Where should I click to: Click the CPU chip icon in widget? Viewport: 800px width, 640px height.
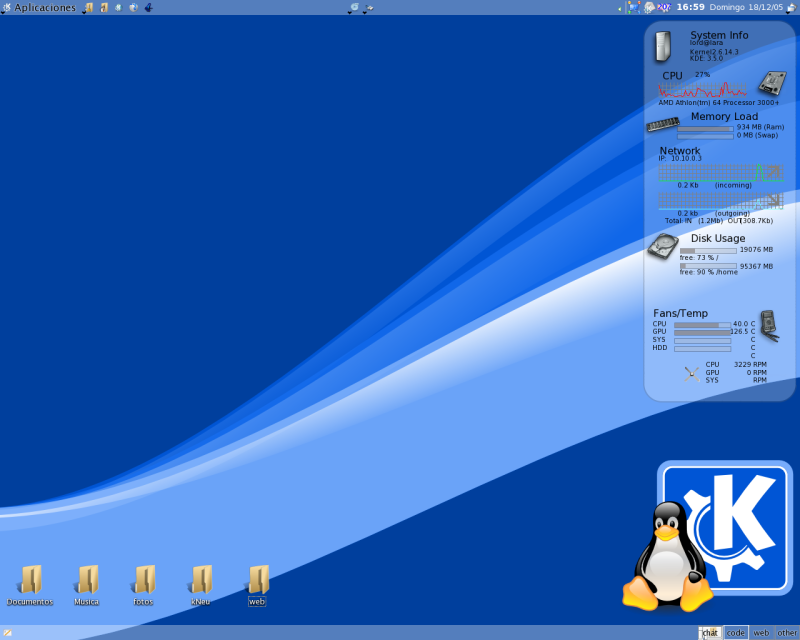(x=771, y=83)
